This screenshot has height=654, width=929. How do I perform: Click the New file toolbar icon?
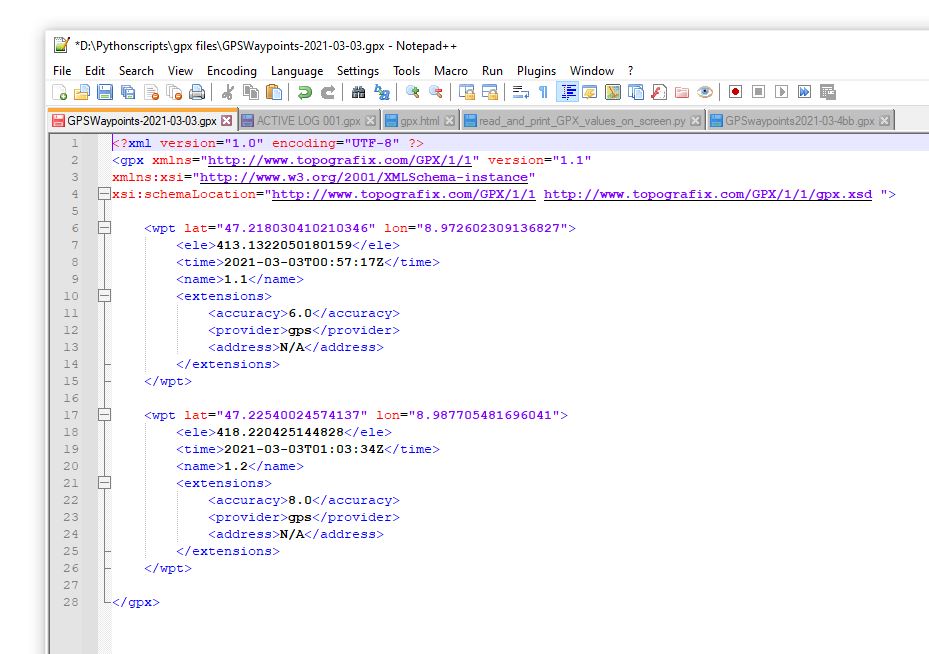pyautogui.click(x=60, y=92)
